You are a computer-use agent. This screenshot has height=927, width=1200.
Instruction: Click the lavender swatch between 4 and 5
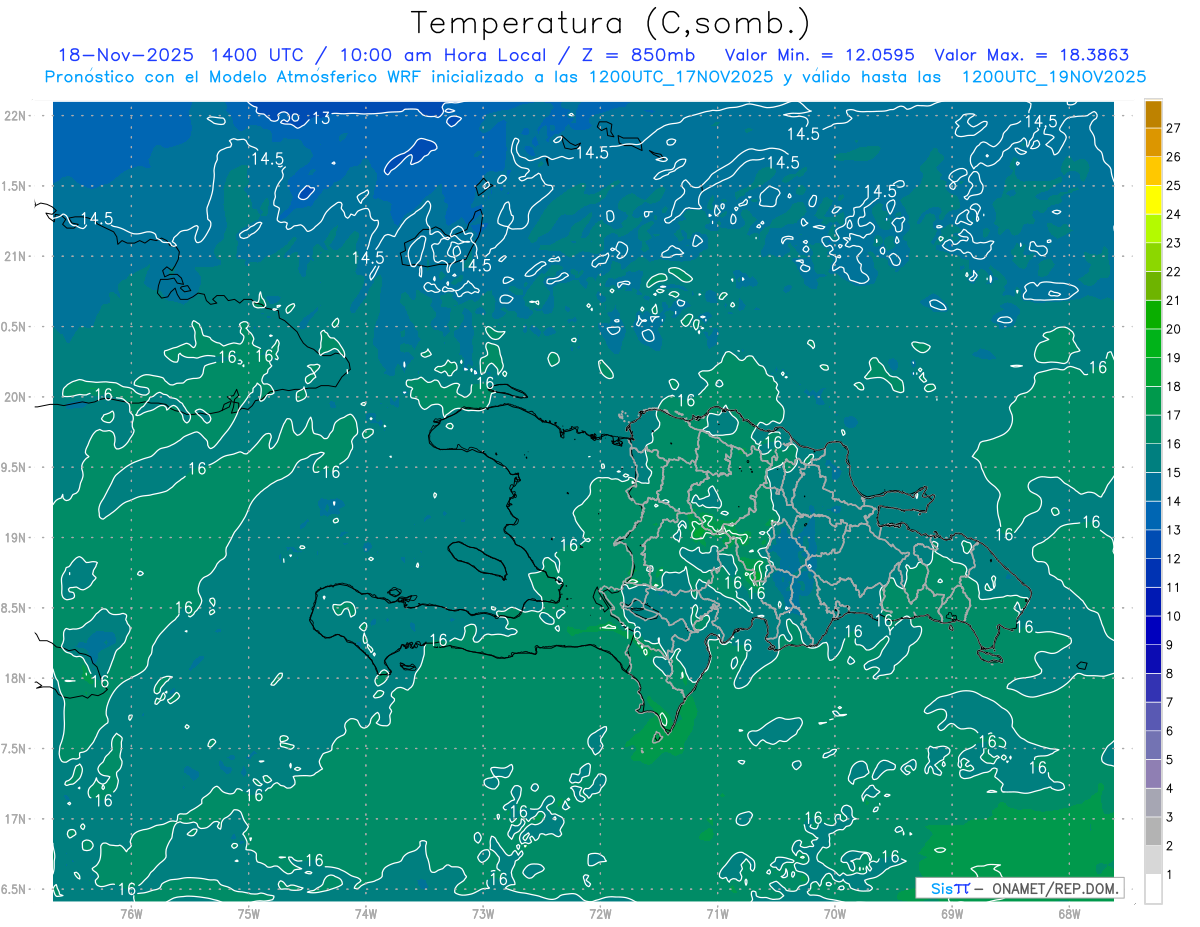coord(1153,774)
